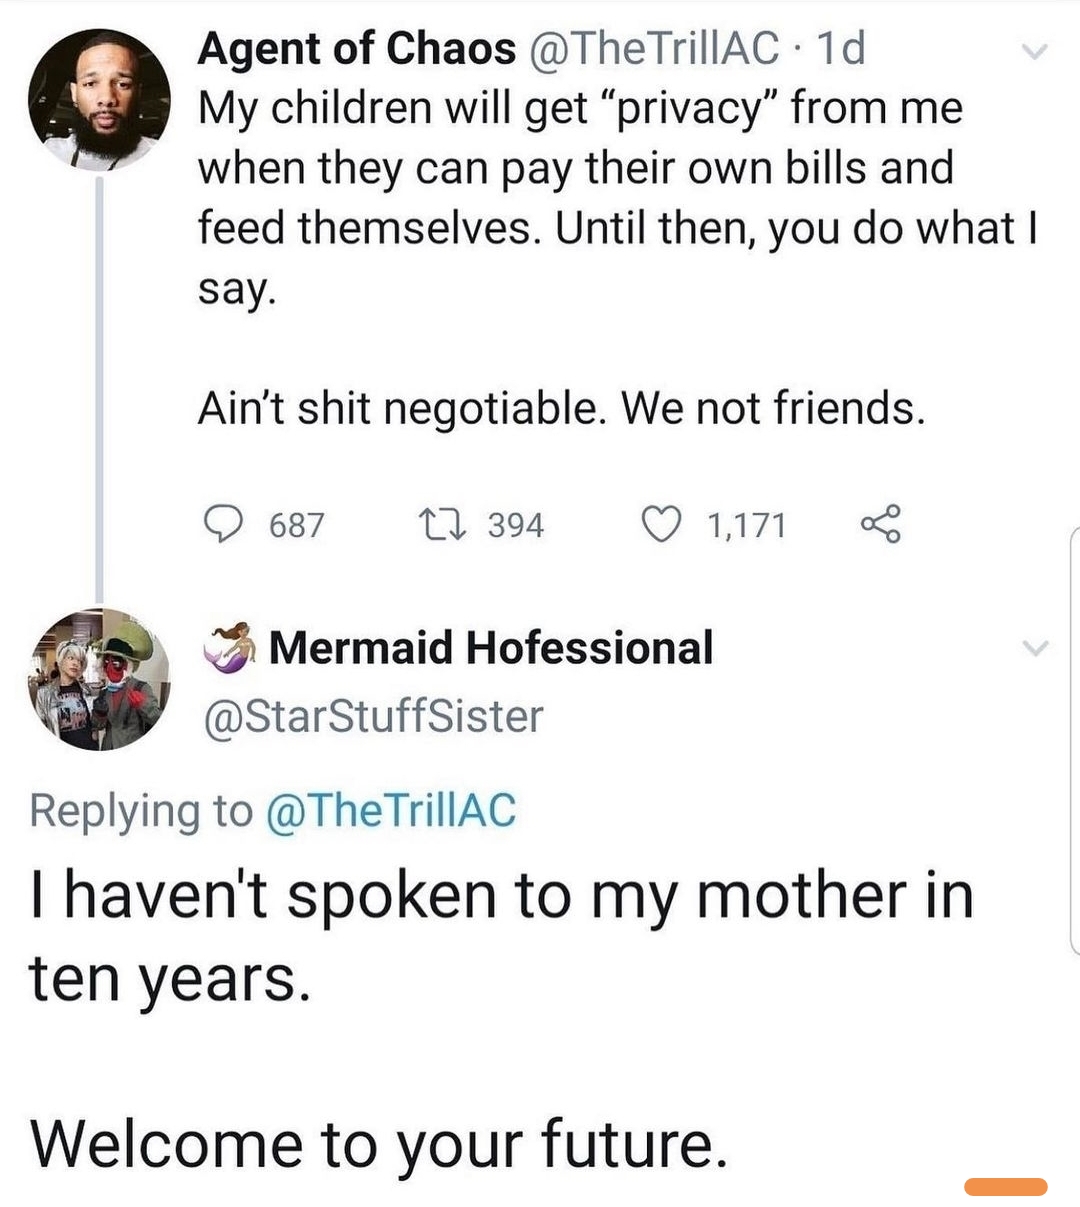
Task: Click the Mermaid Hofessional display name
Action: click(x=491, y=648)
